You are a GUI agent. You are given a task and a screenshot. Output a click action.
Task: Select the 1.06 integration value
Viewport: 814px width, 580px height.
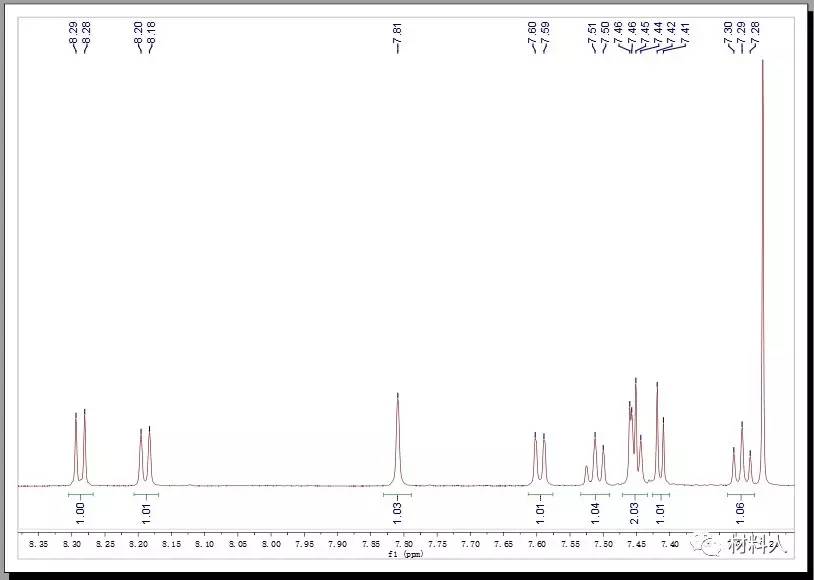coord(741,513)
